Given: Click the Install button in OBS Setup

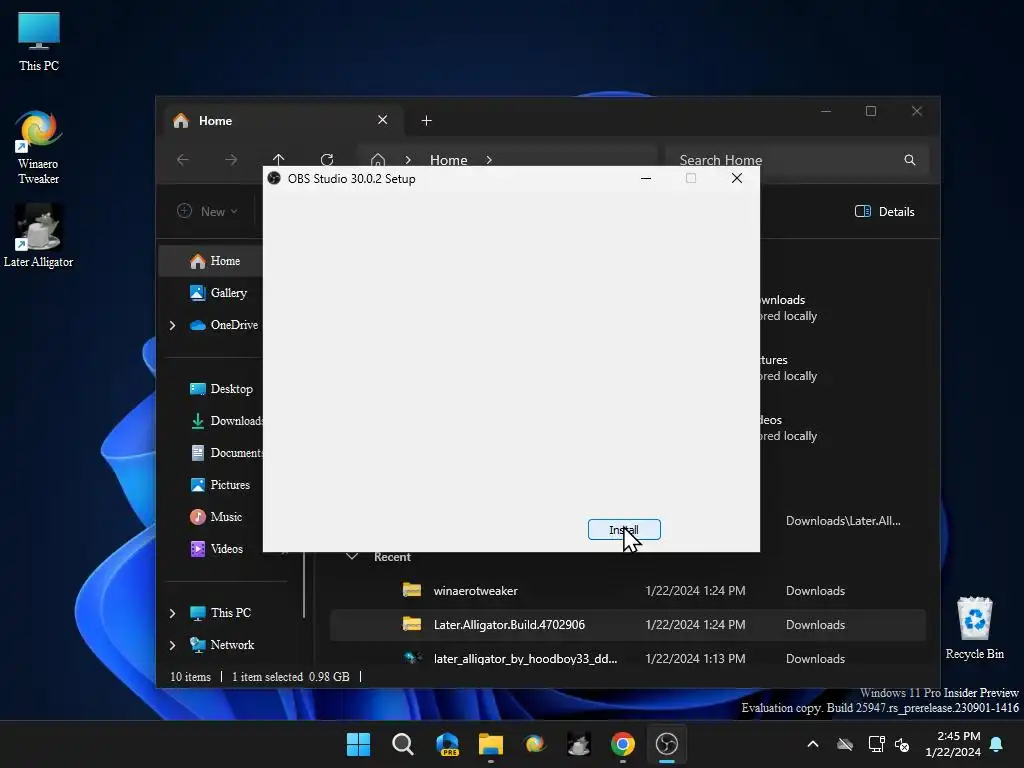Looking at the screenshot, I should [624, 530].
